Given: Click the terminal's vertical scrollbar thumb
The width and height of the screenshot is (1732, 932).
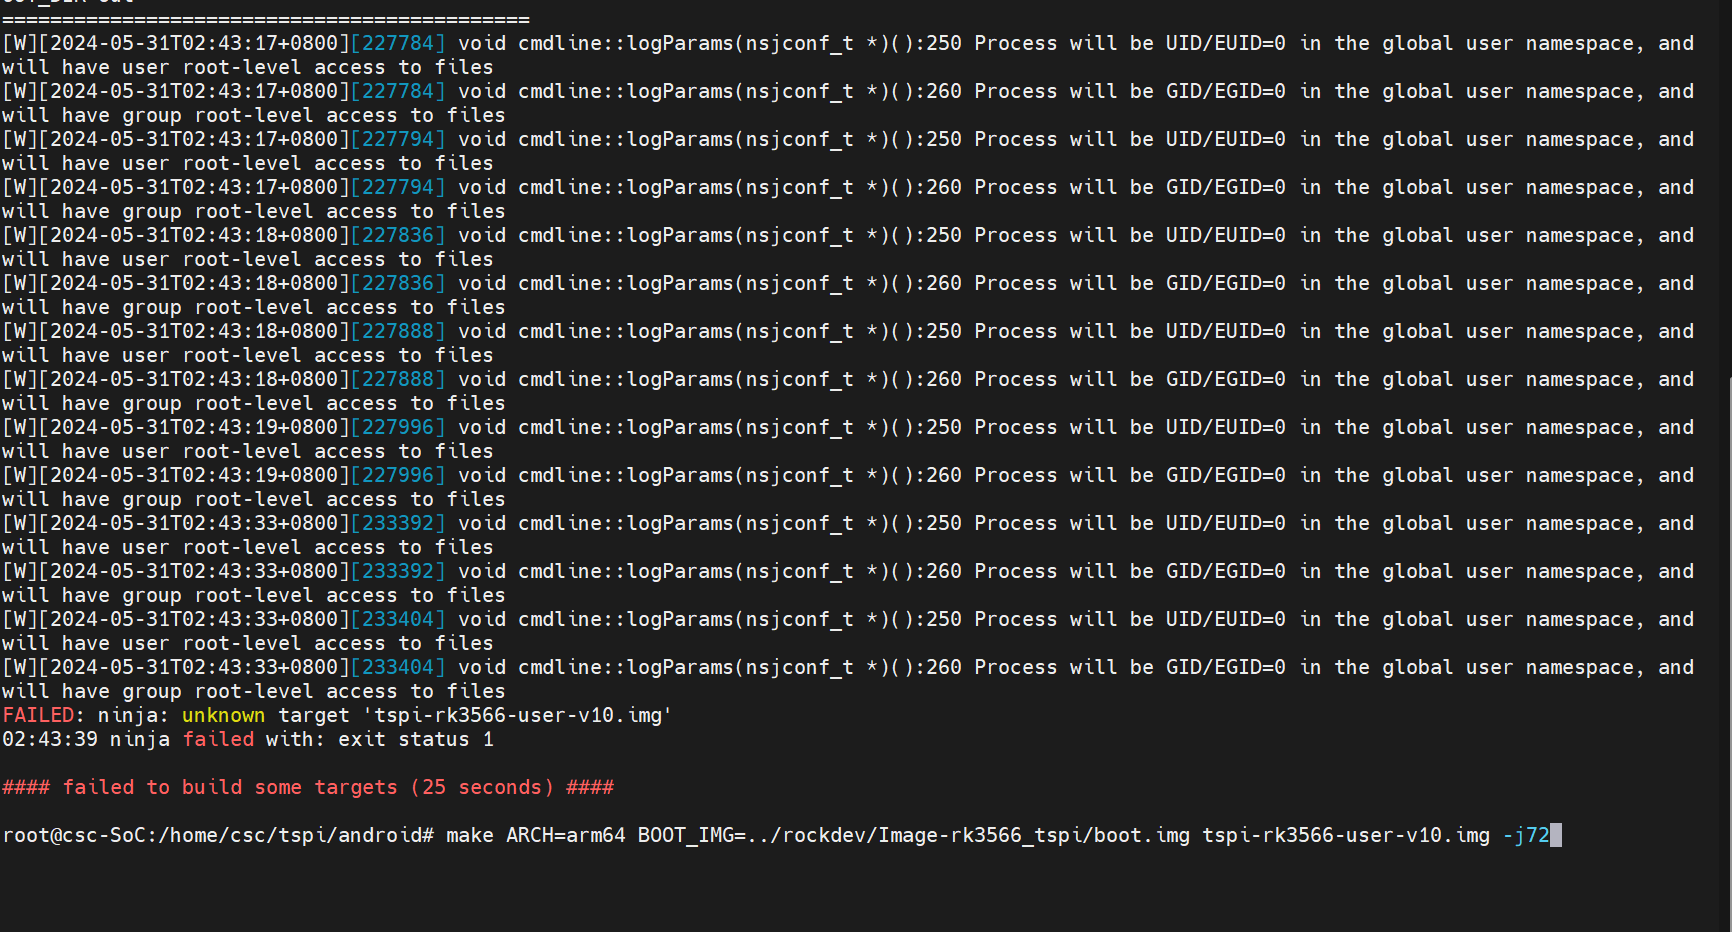Looking at the screenshot, I should point(1728,650).
